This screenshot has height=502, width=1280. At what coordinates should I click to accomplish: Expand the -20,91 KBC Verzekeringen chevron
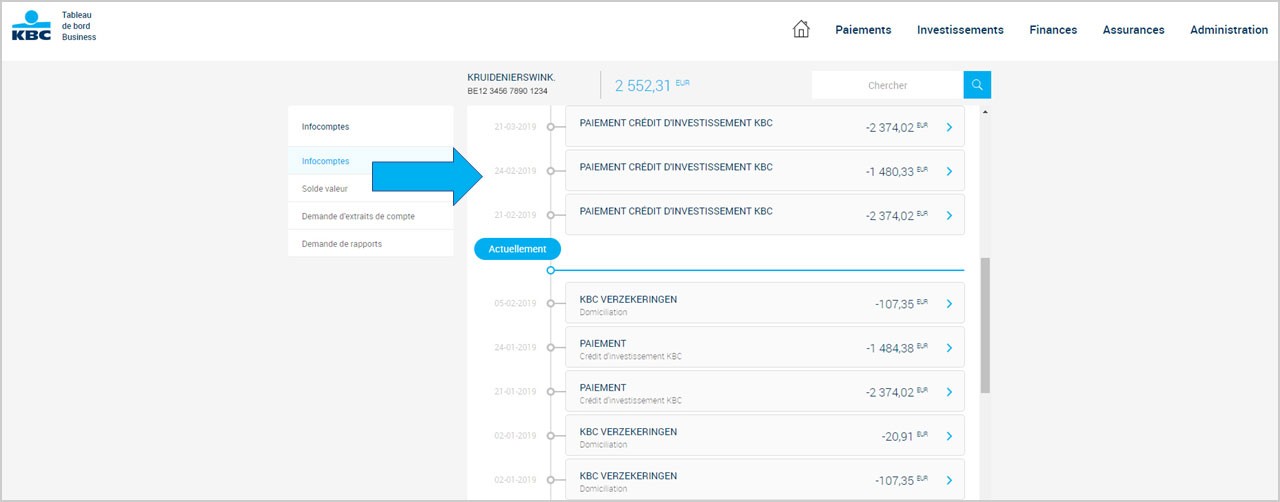coord(949,436)
